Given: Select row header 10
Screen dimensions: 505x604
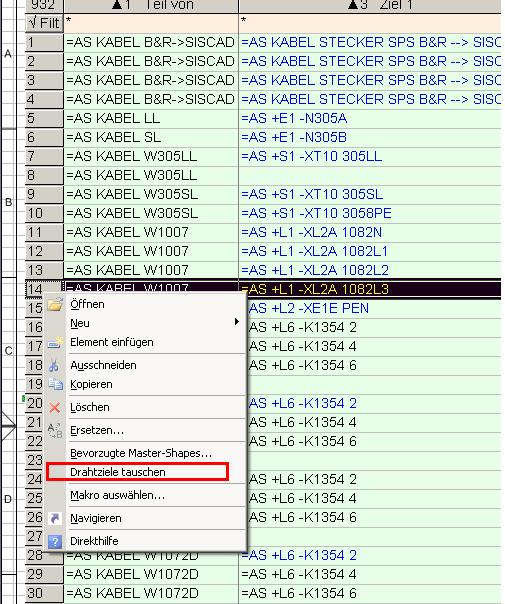Looking at the screenshot, I should pyautogui.click(x=44, y=213).
